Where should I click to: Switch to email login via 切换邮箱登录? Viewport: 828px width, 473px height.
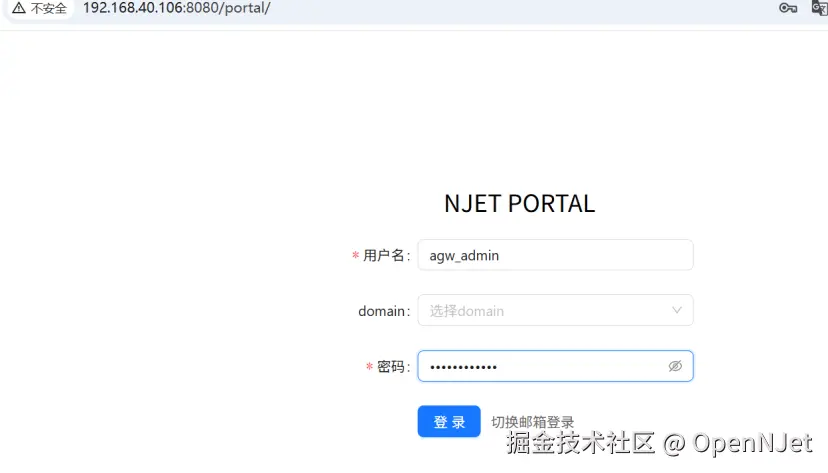532,422
